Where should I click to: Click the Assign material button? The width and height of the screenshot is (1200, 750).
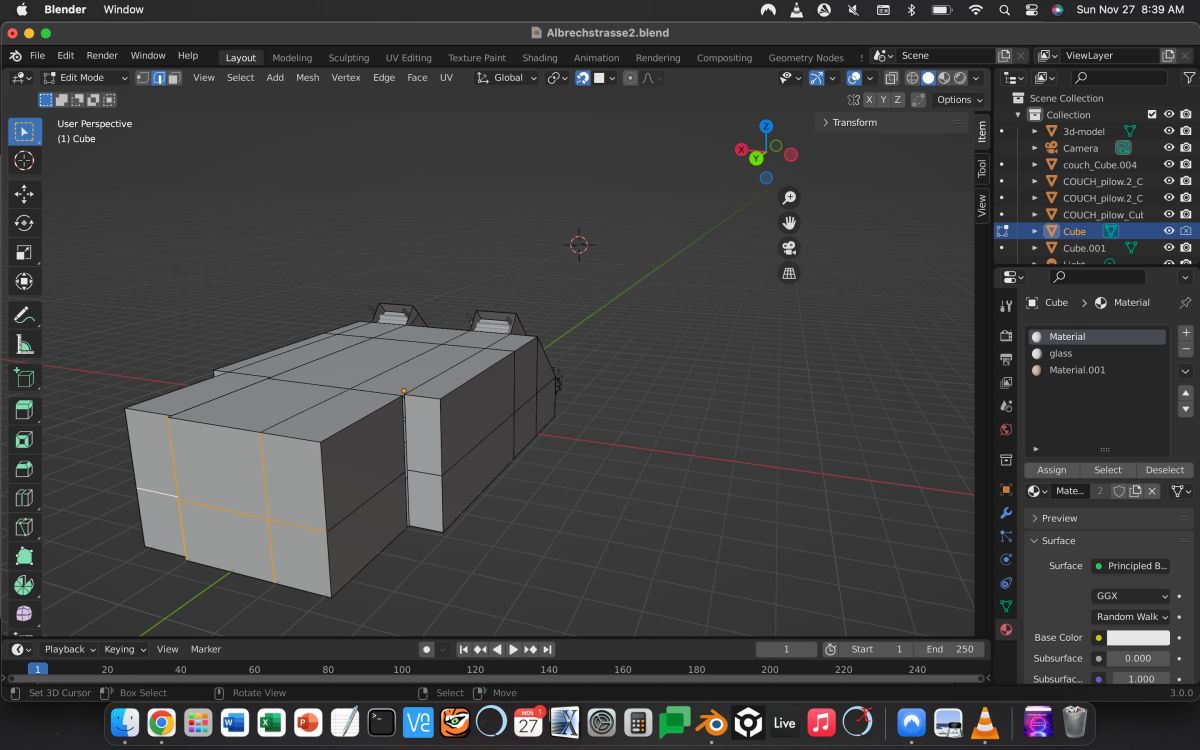pos(1051,470)
